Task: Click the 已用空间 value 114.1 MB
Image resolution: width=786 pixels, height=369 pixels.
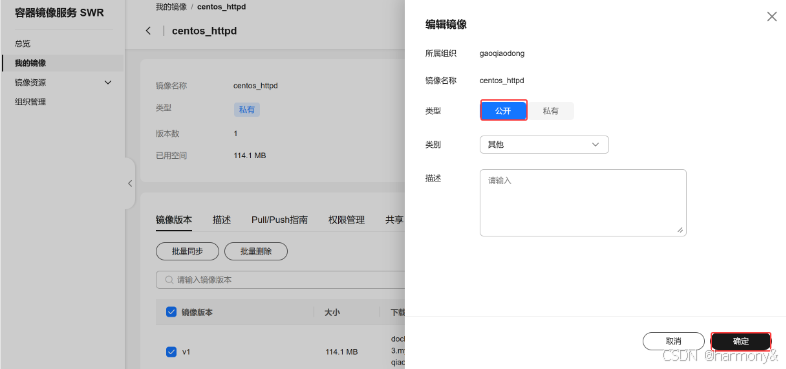Action: 250,155
